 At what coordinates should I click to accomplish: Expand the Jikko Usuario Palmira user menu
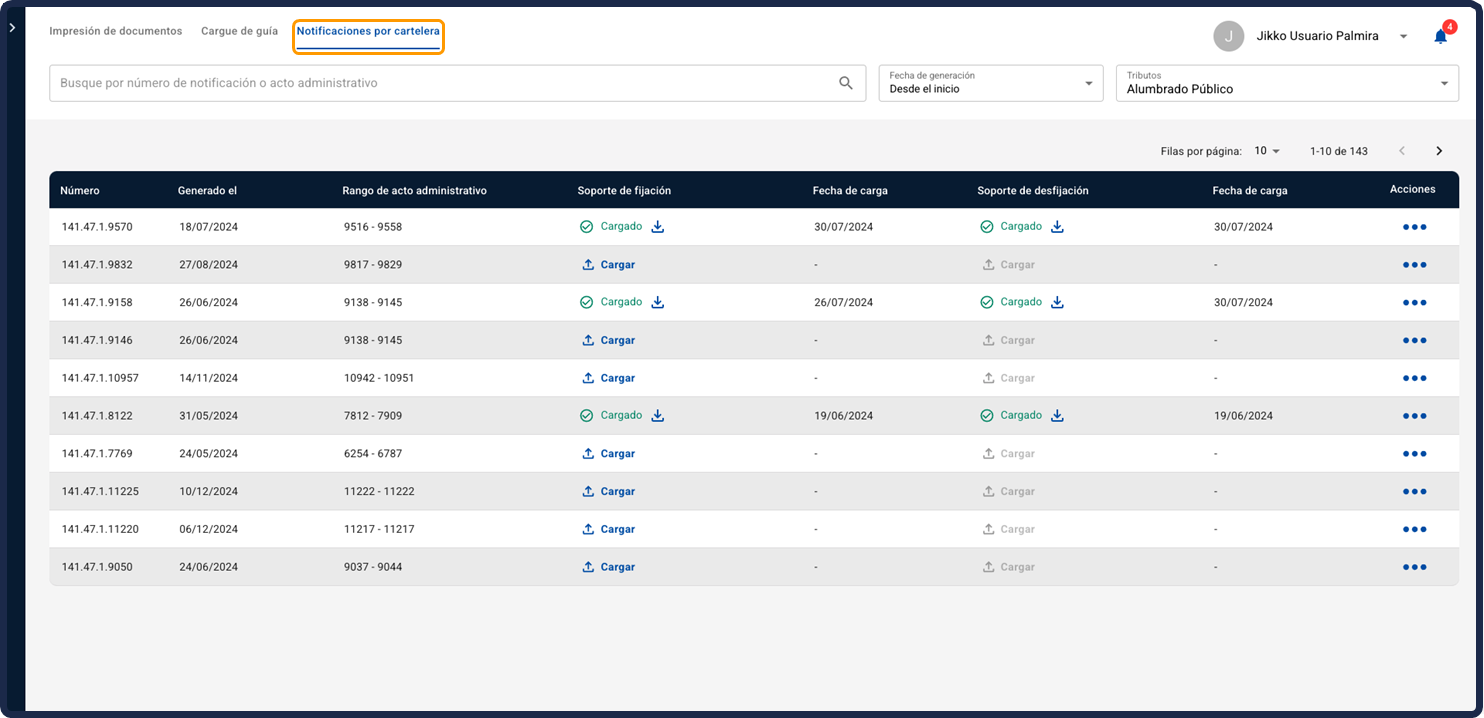point(1403,36)
